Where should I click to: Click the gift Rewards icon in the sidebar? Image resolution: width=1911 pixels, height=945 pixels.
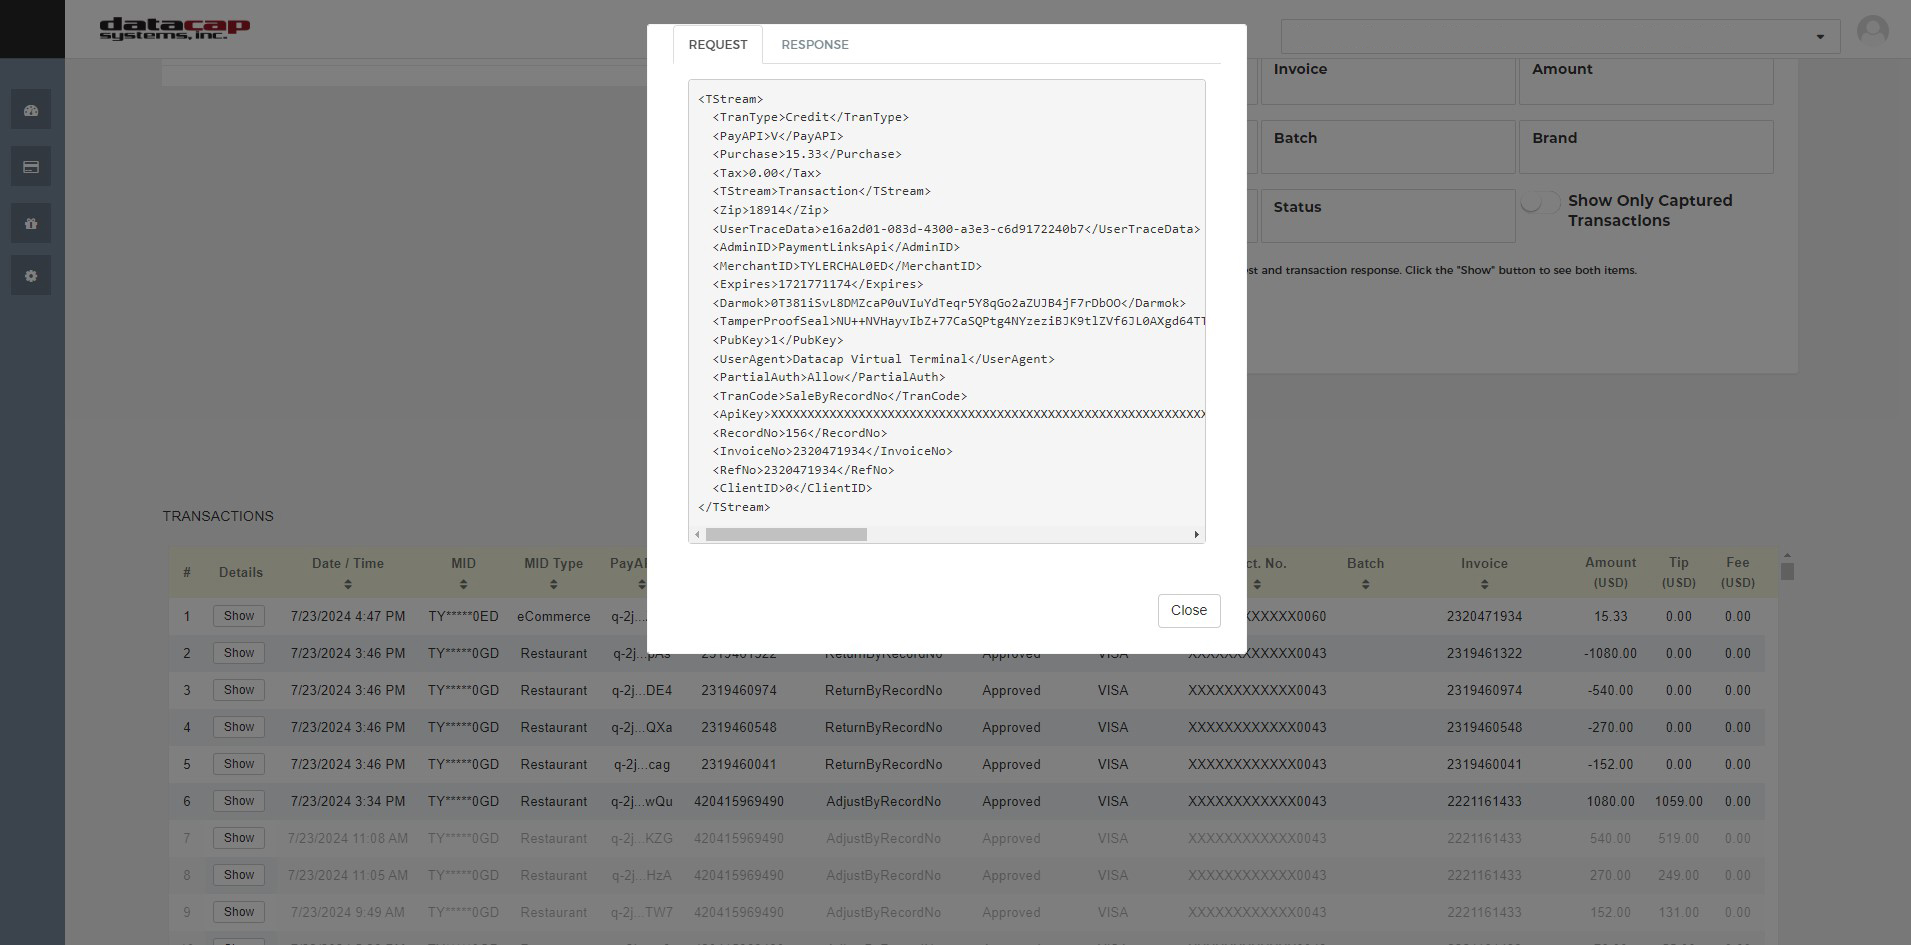pyautogui.click(x=31, y=223)
